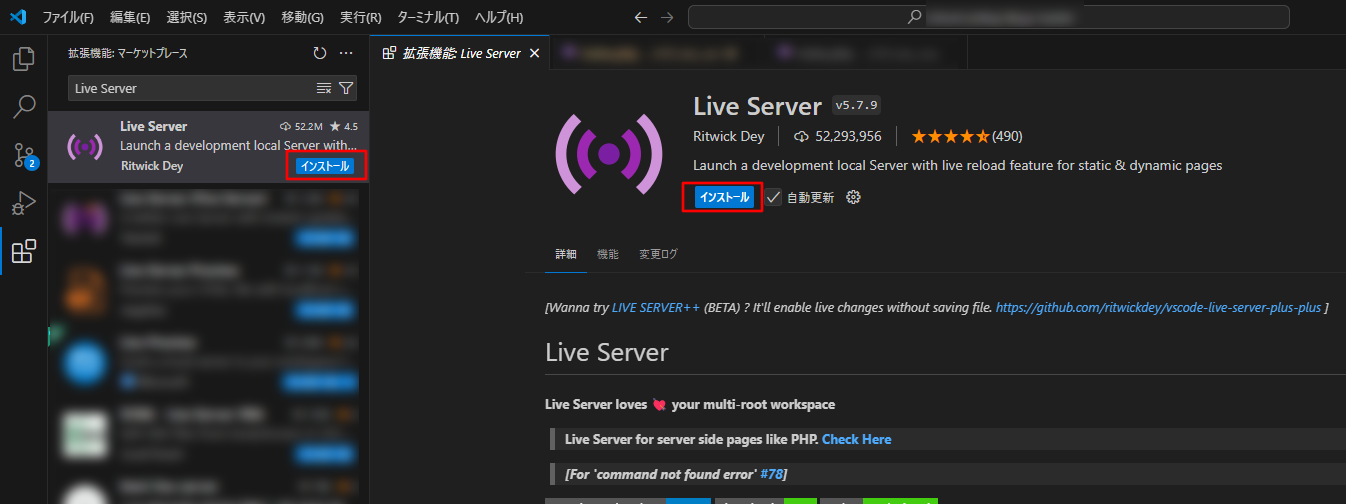
Task: Click the VS Code logo in the title bar
Action: (17, 17)
